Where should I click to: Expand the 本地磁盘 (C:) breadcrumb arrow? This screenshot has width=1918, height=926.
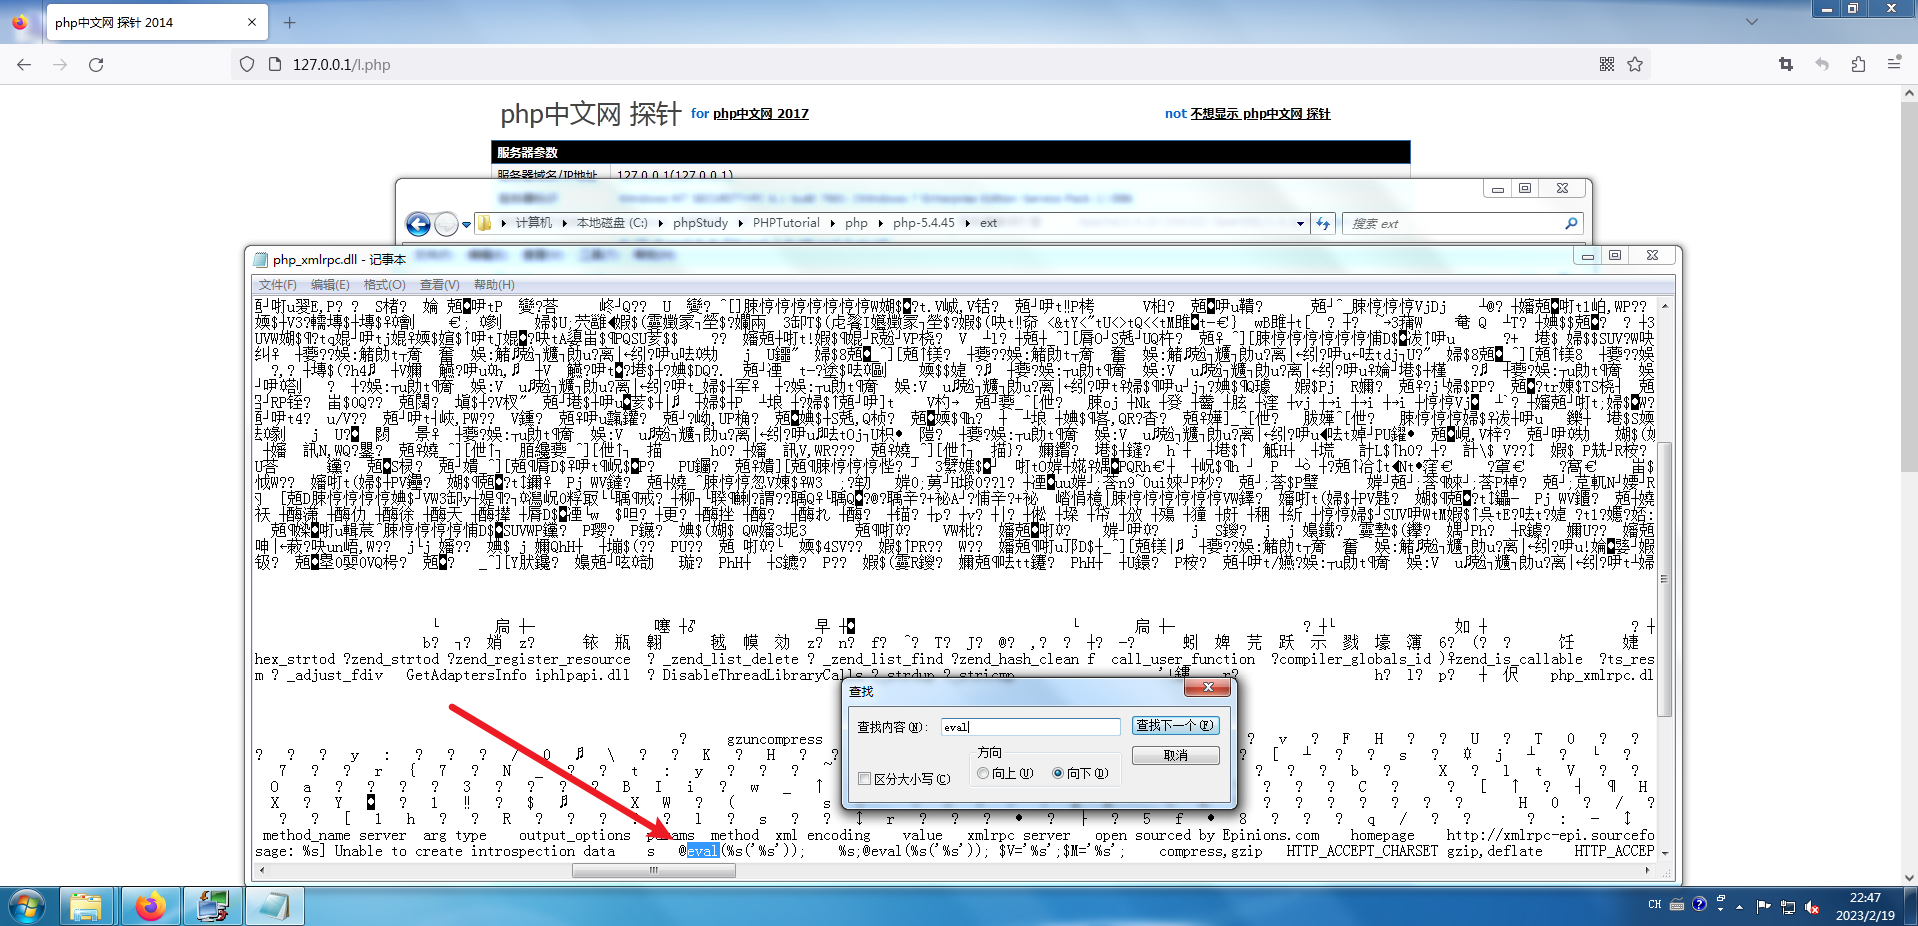[x=661, y=223]
